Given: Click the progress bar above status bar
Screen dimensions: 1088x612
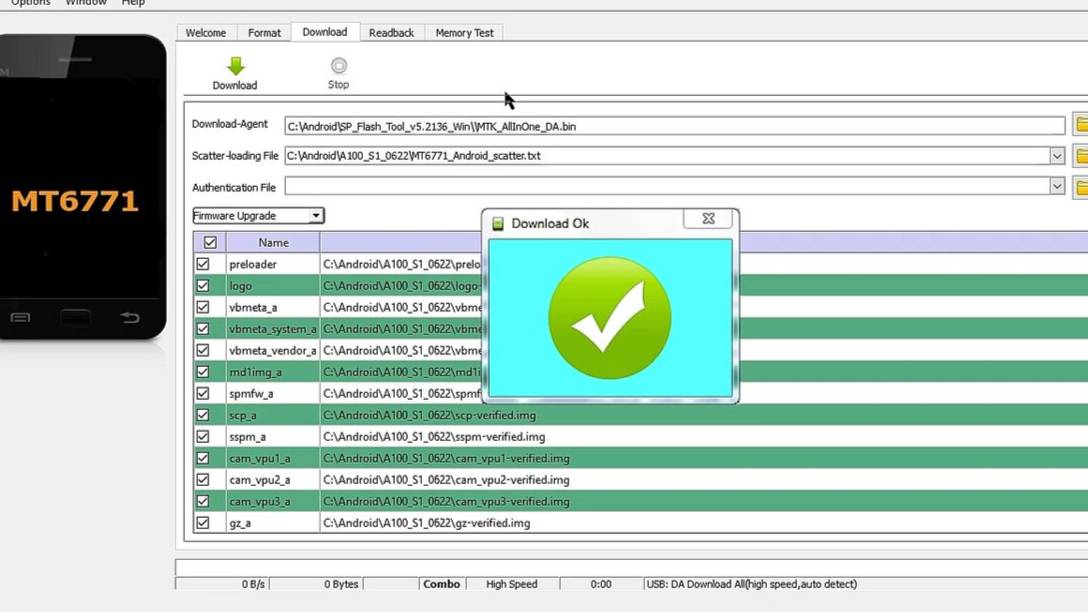Looking at the screenshot, I should [x=631, y=567].
